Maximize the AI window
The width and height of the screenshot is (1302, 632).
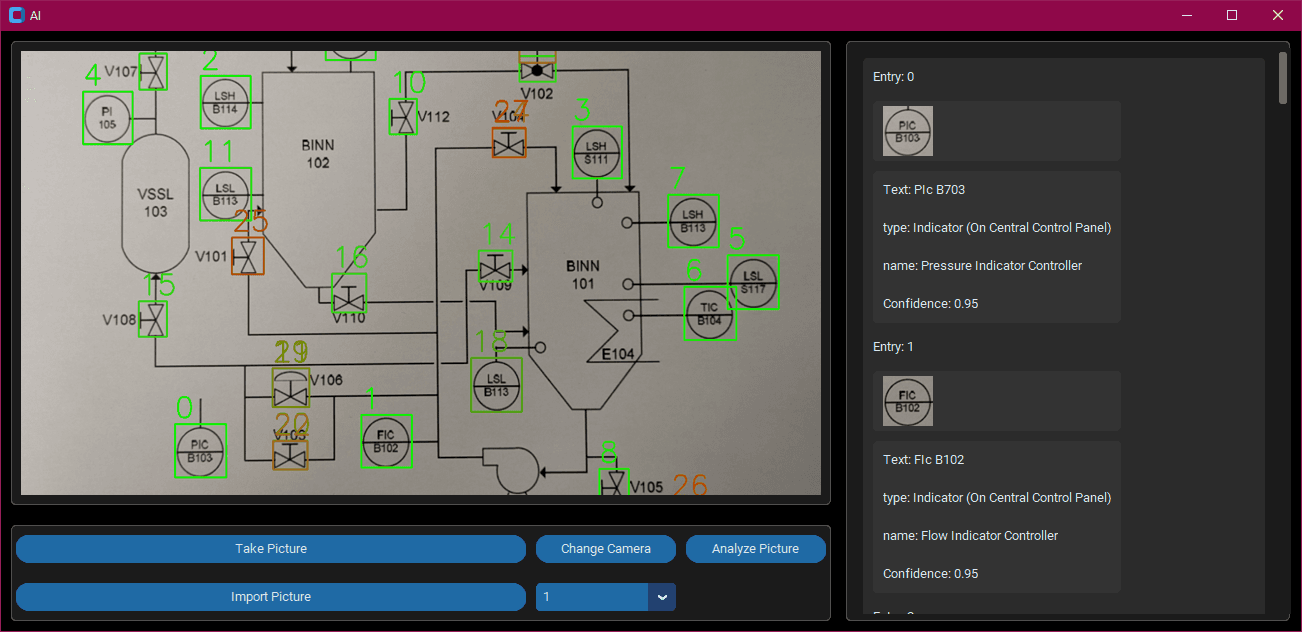coord(1232,15)
